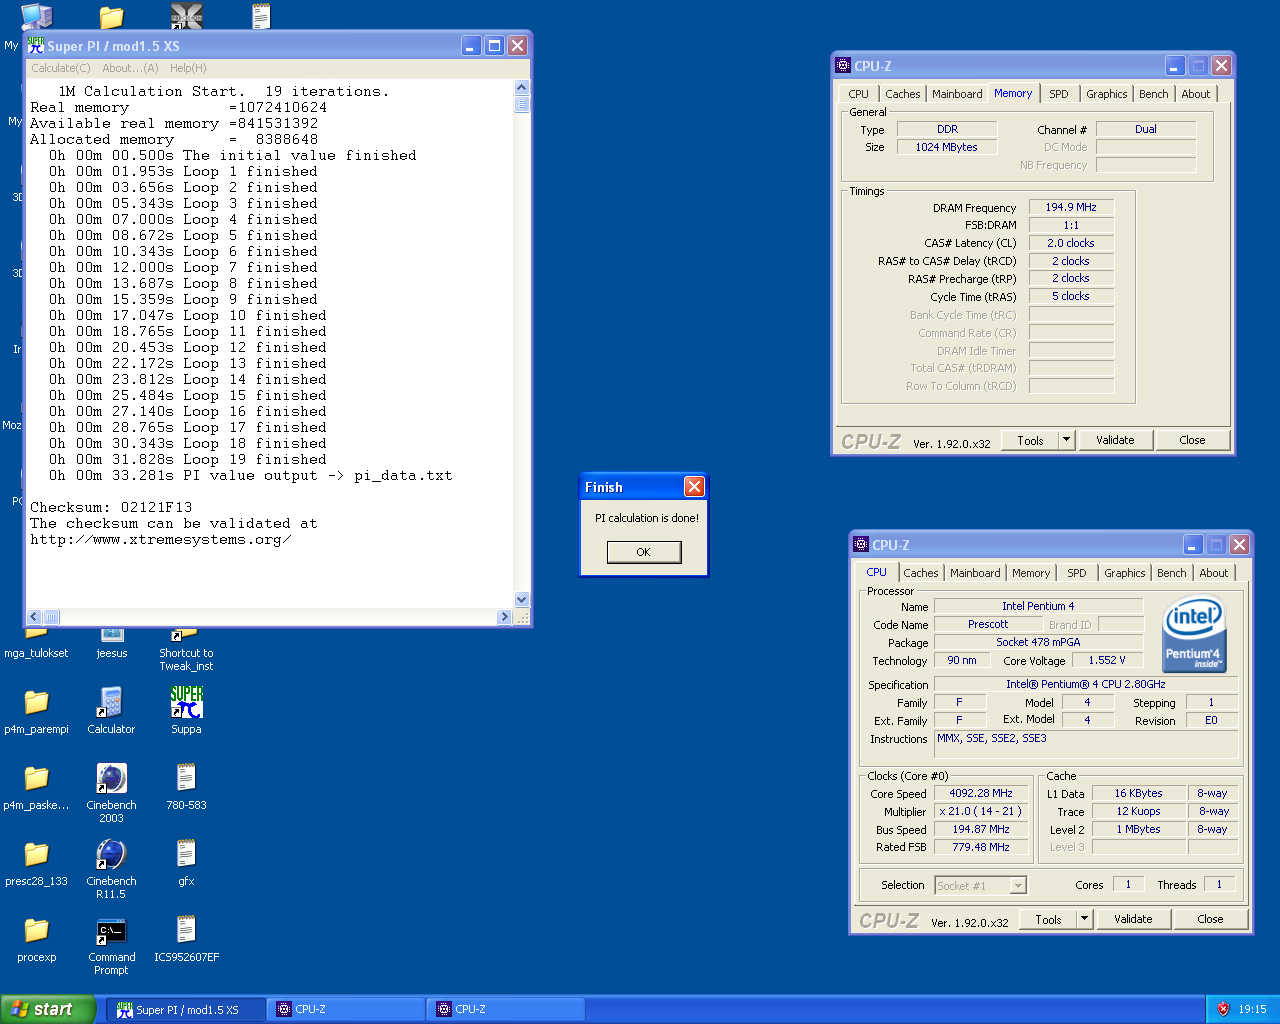
Task: Click the 19:15 system clock
Action: (1252, 1009)
